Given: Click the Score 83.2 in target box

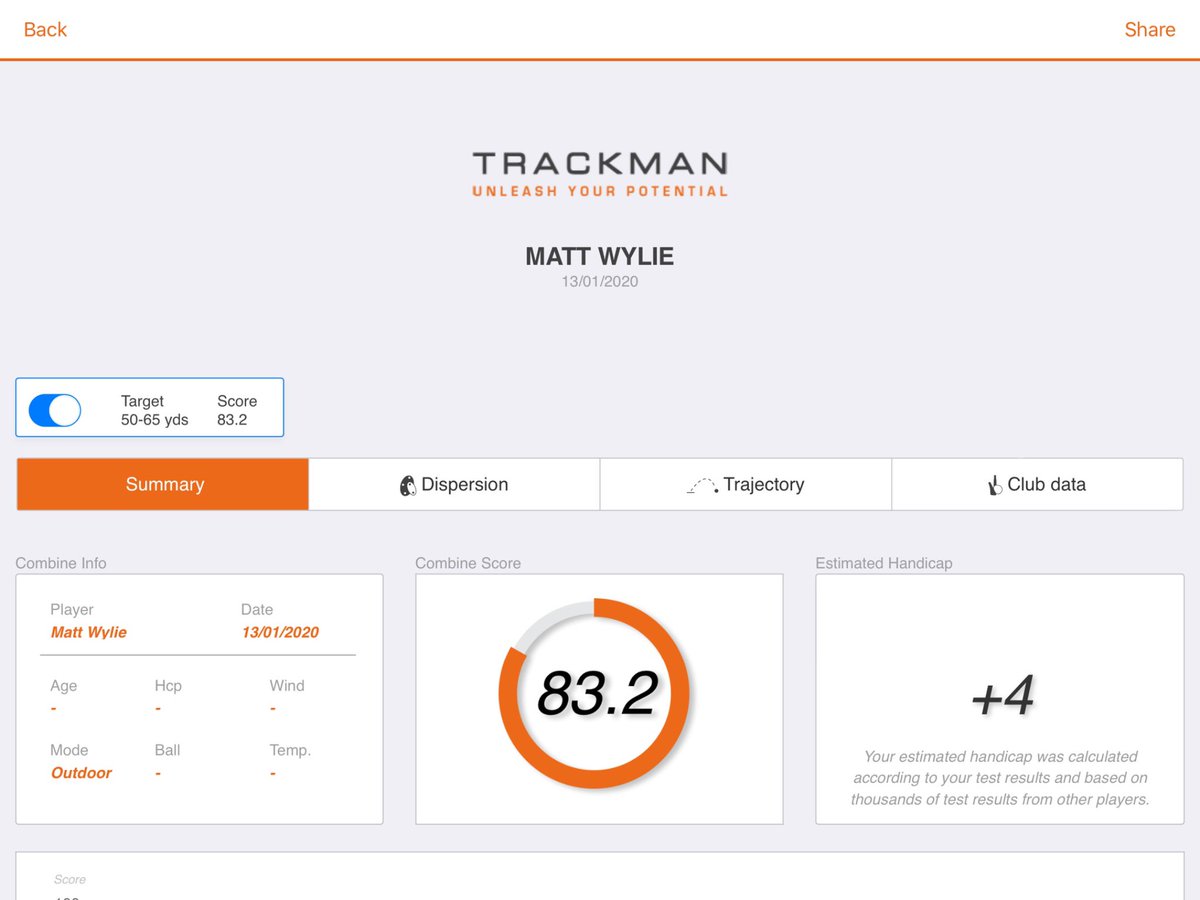Looking at the screenshot, I should [x=237, y=410].
